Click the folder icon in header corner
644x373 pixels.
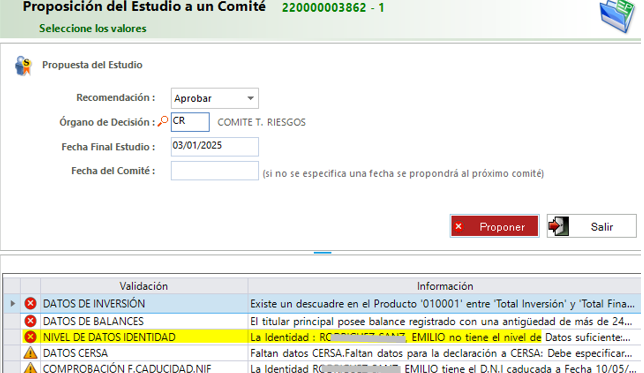(618, 16)
